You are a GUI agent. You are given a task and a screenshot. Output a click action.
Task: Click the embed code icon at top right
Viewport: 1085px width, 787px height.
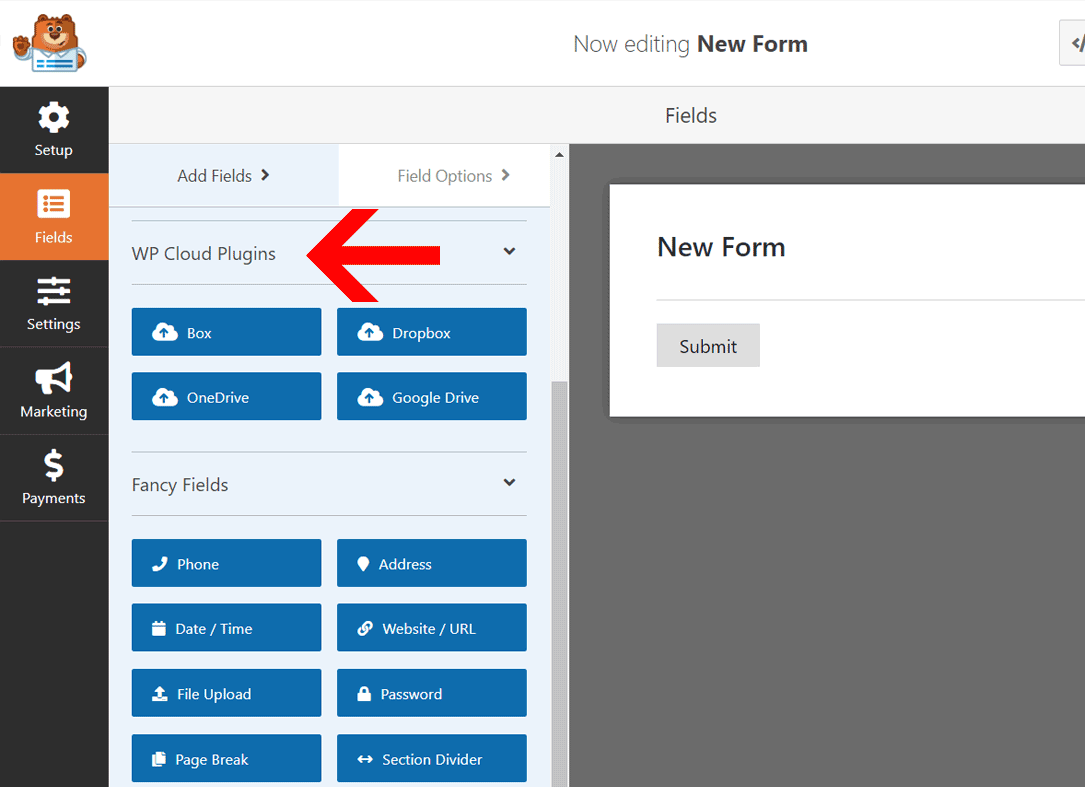click(x=1075, y=44)
